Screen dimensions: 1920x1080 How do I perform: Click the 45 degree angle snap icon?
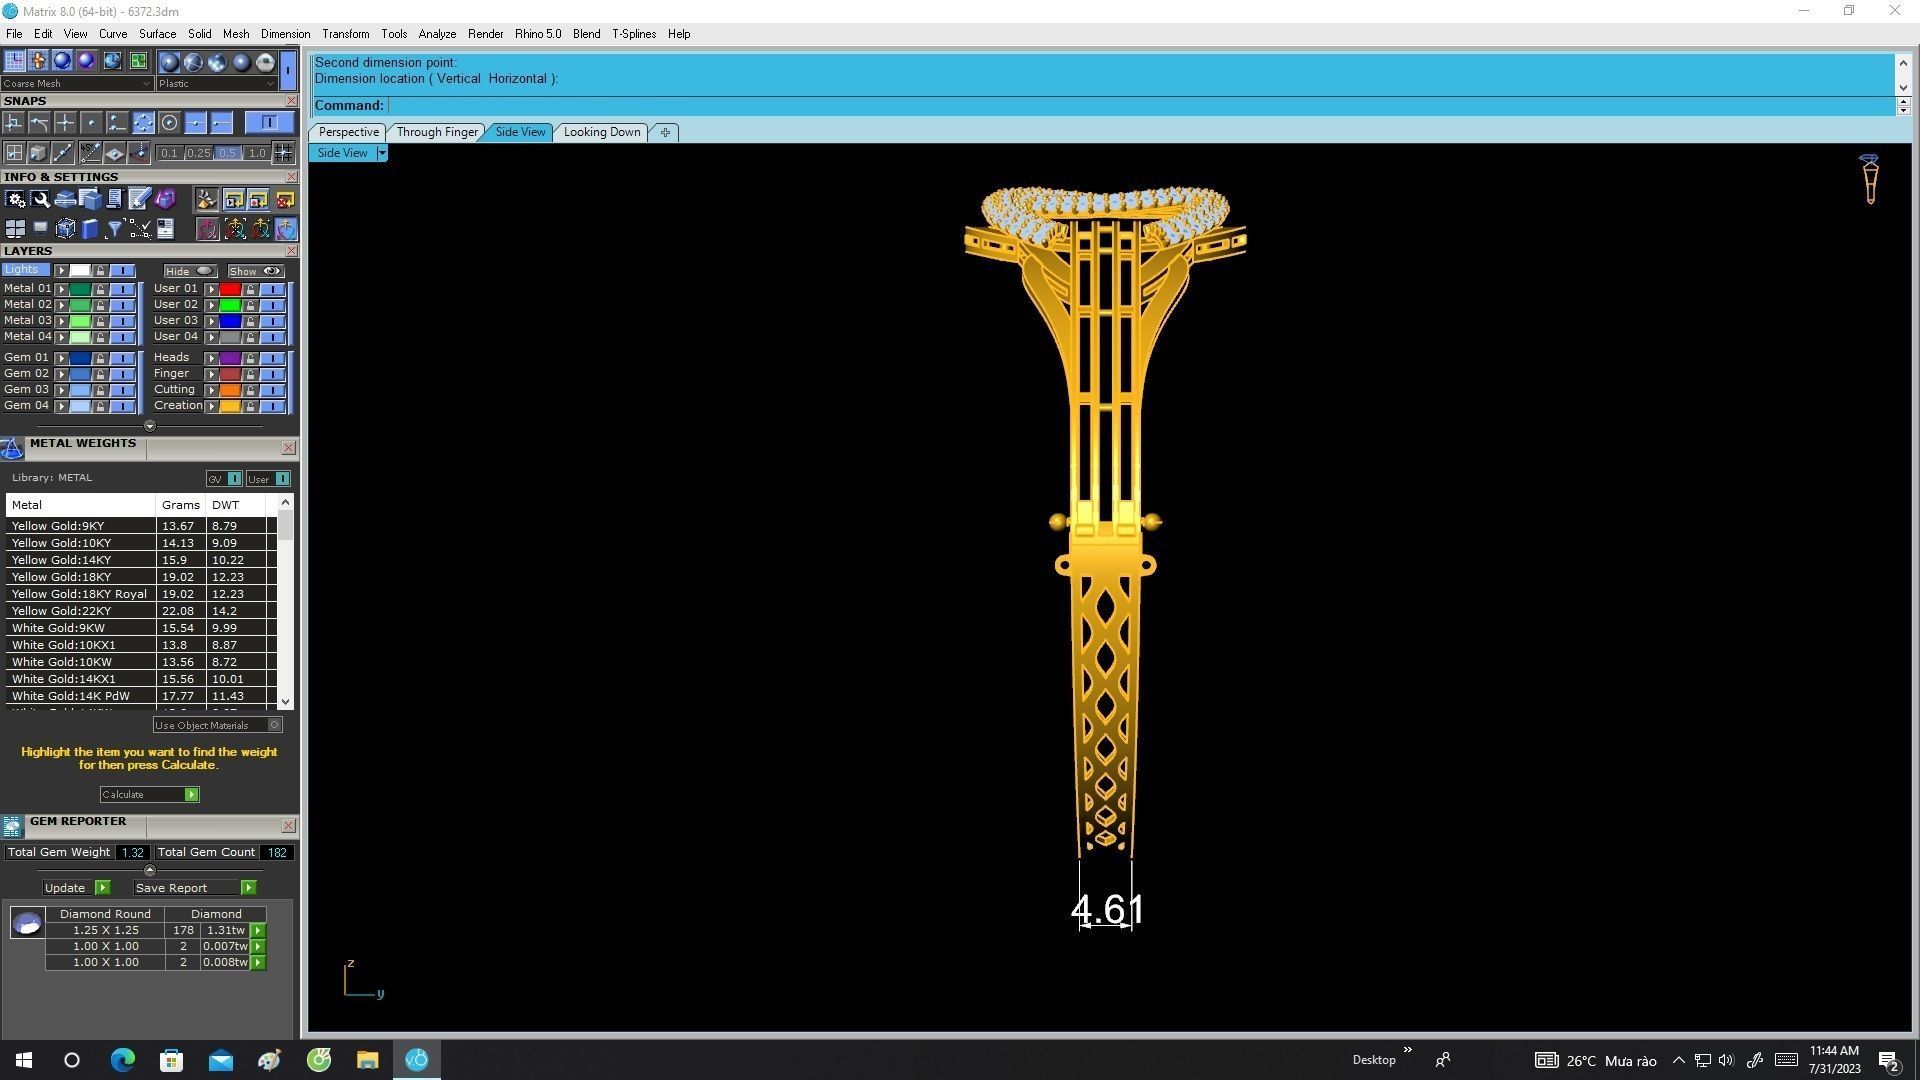(x=90, y=153)
